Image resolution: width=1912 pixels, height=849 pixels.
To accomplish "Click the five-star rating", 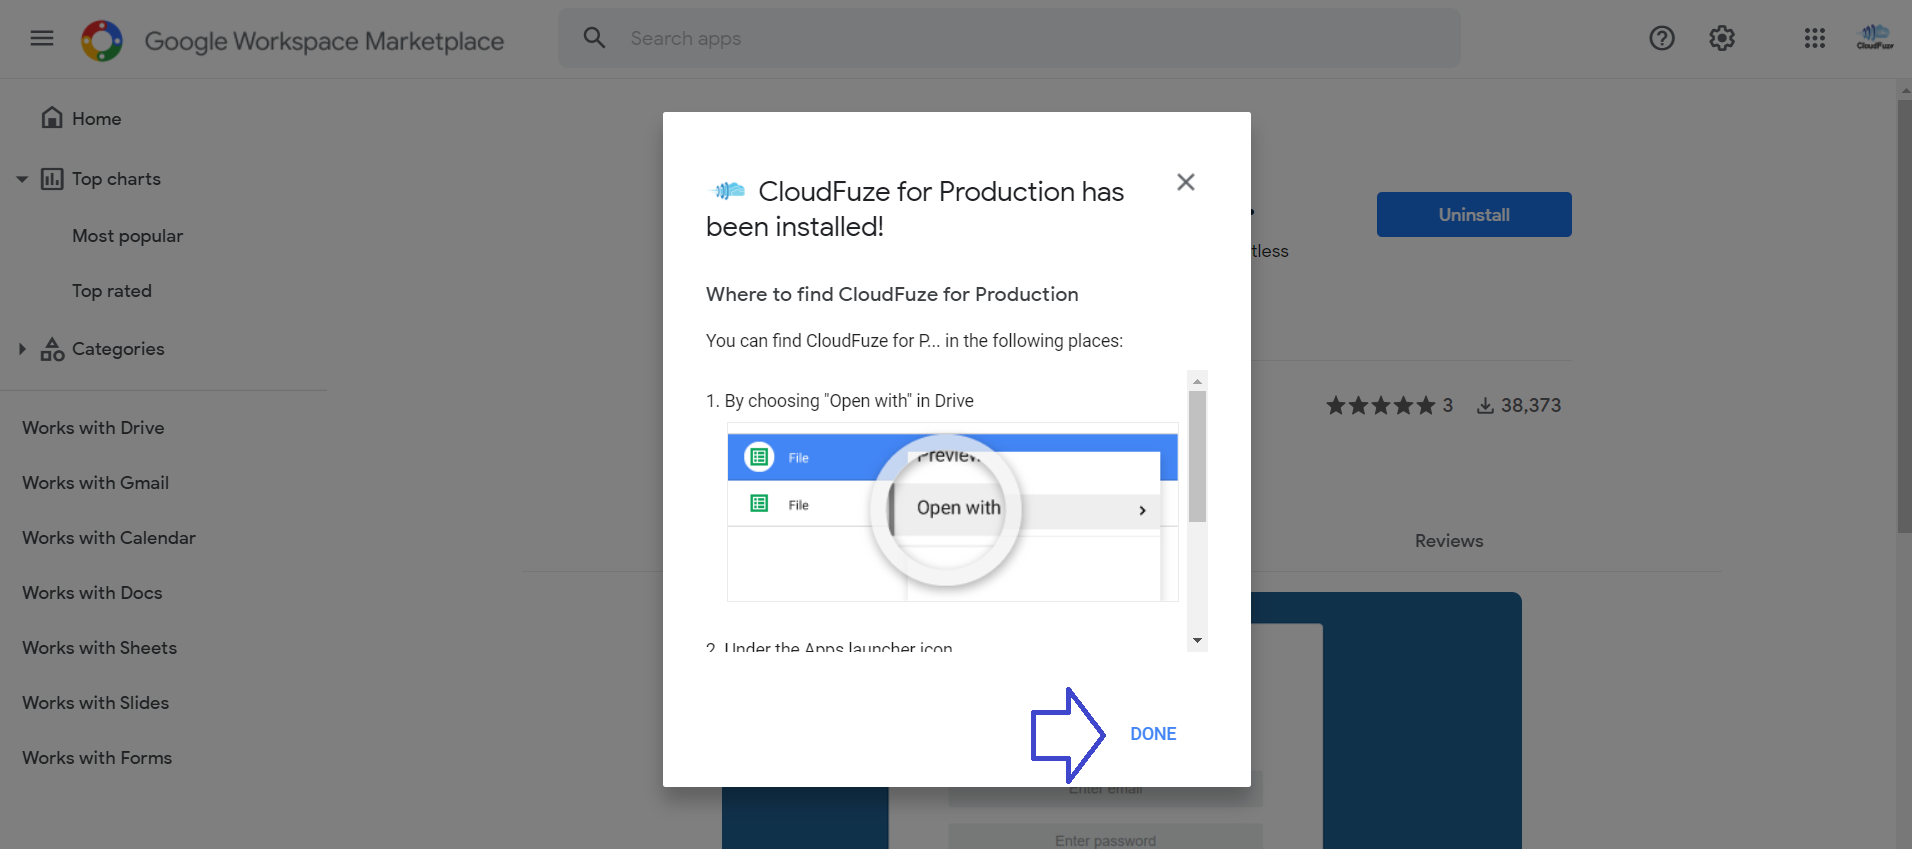I will tap(1380, 405).
